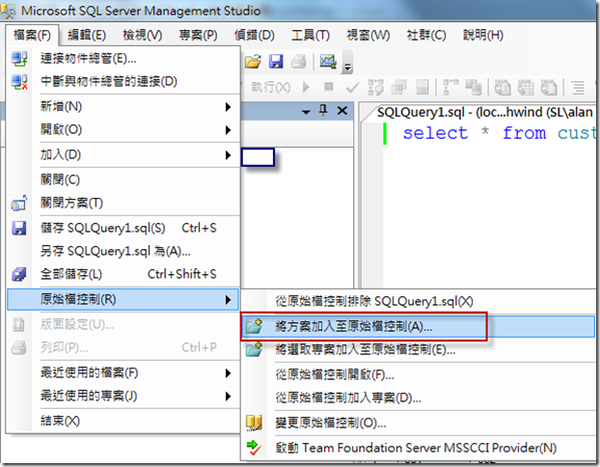Select 中斷與物件總管的連接(D) menu entry

click(123, 82)
